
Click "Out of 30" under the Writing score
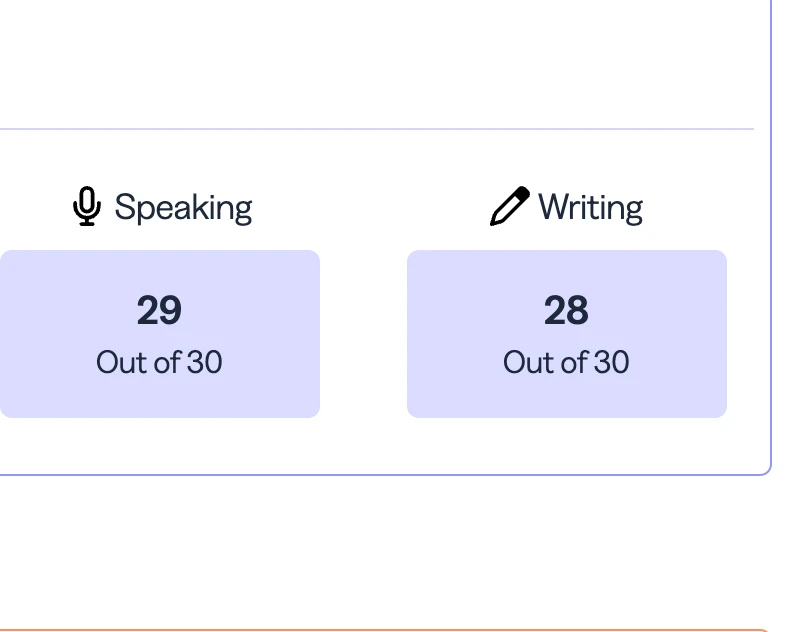pos(566,362)
